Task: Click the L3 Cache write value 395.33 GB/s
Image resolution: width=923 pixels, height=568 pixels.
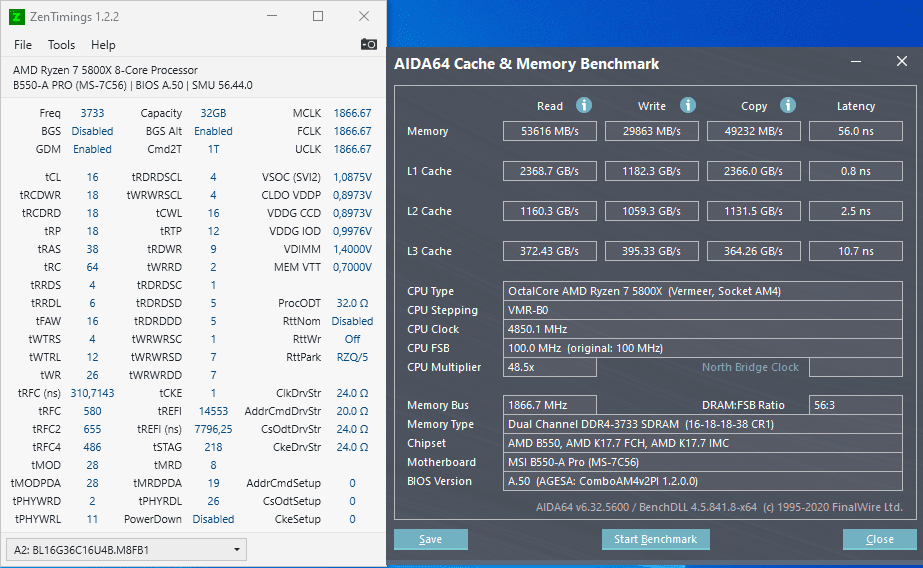Action: (x=652, y=251)
